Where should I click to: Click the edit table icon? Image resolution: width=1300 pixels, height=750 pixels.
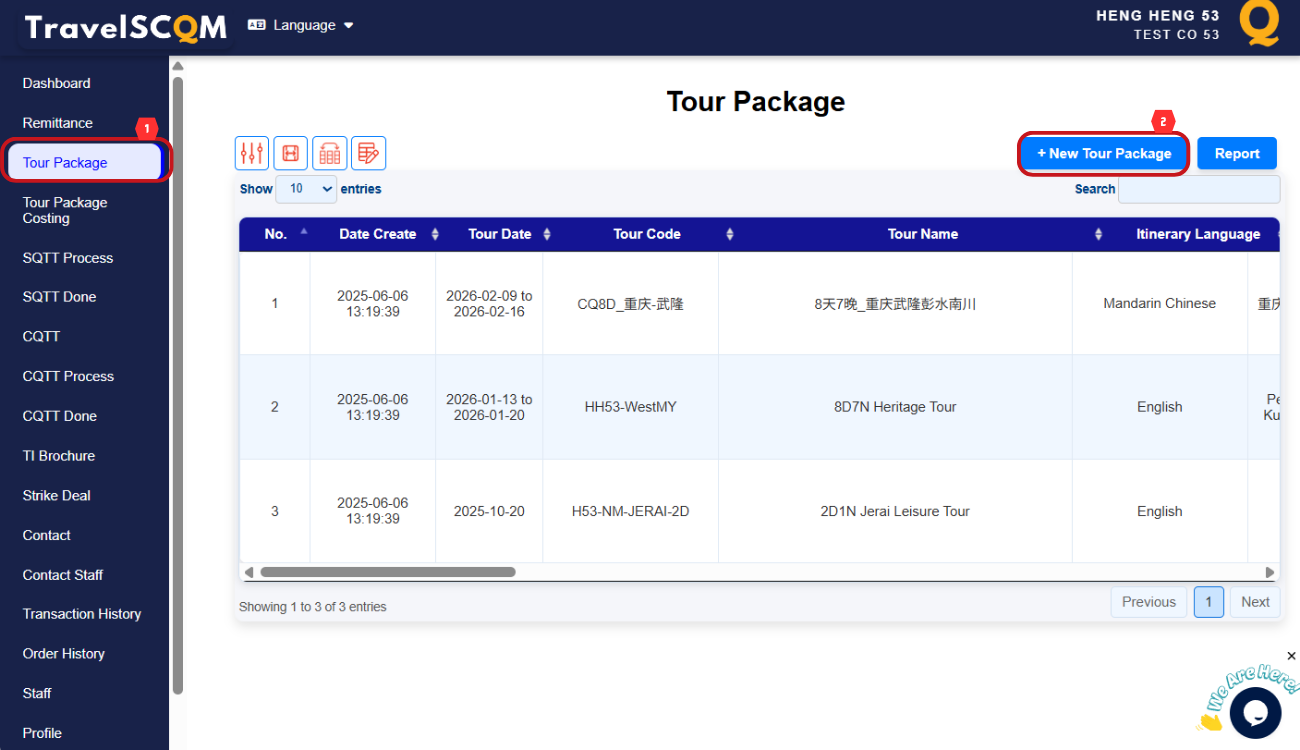click(368, 153)
